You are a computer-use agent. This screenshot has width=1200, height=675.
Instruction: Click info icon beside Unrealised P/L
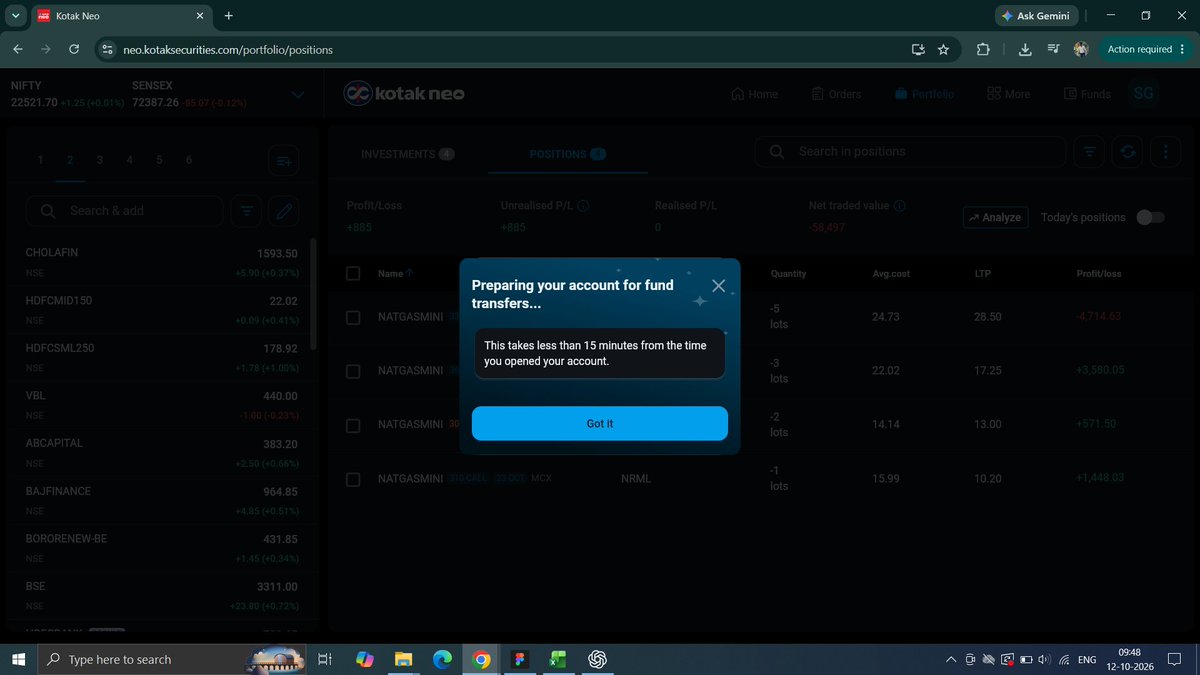pyautogui.click(x=583, y=206)
